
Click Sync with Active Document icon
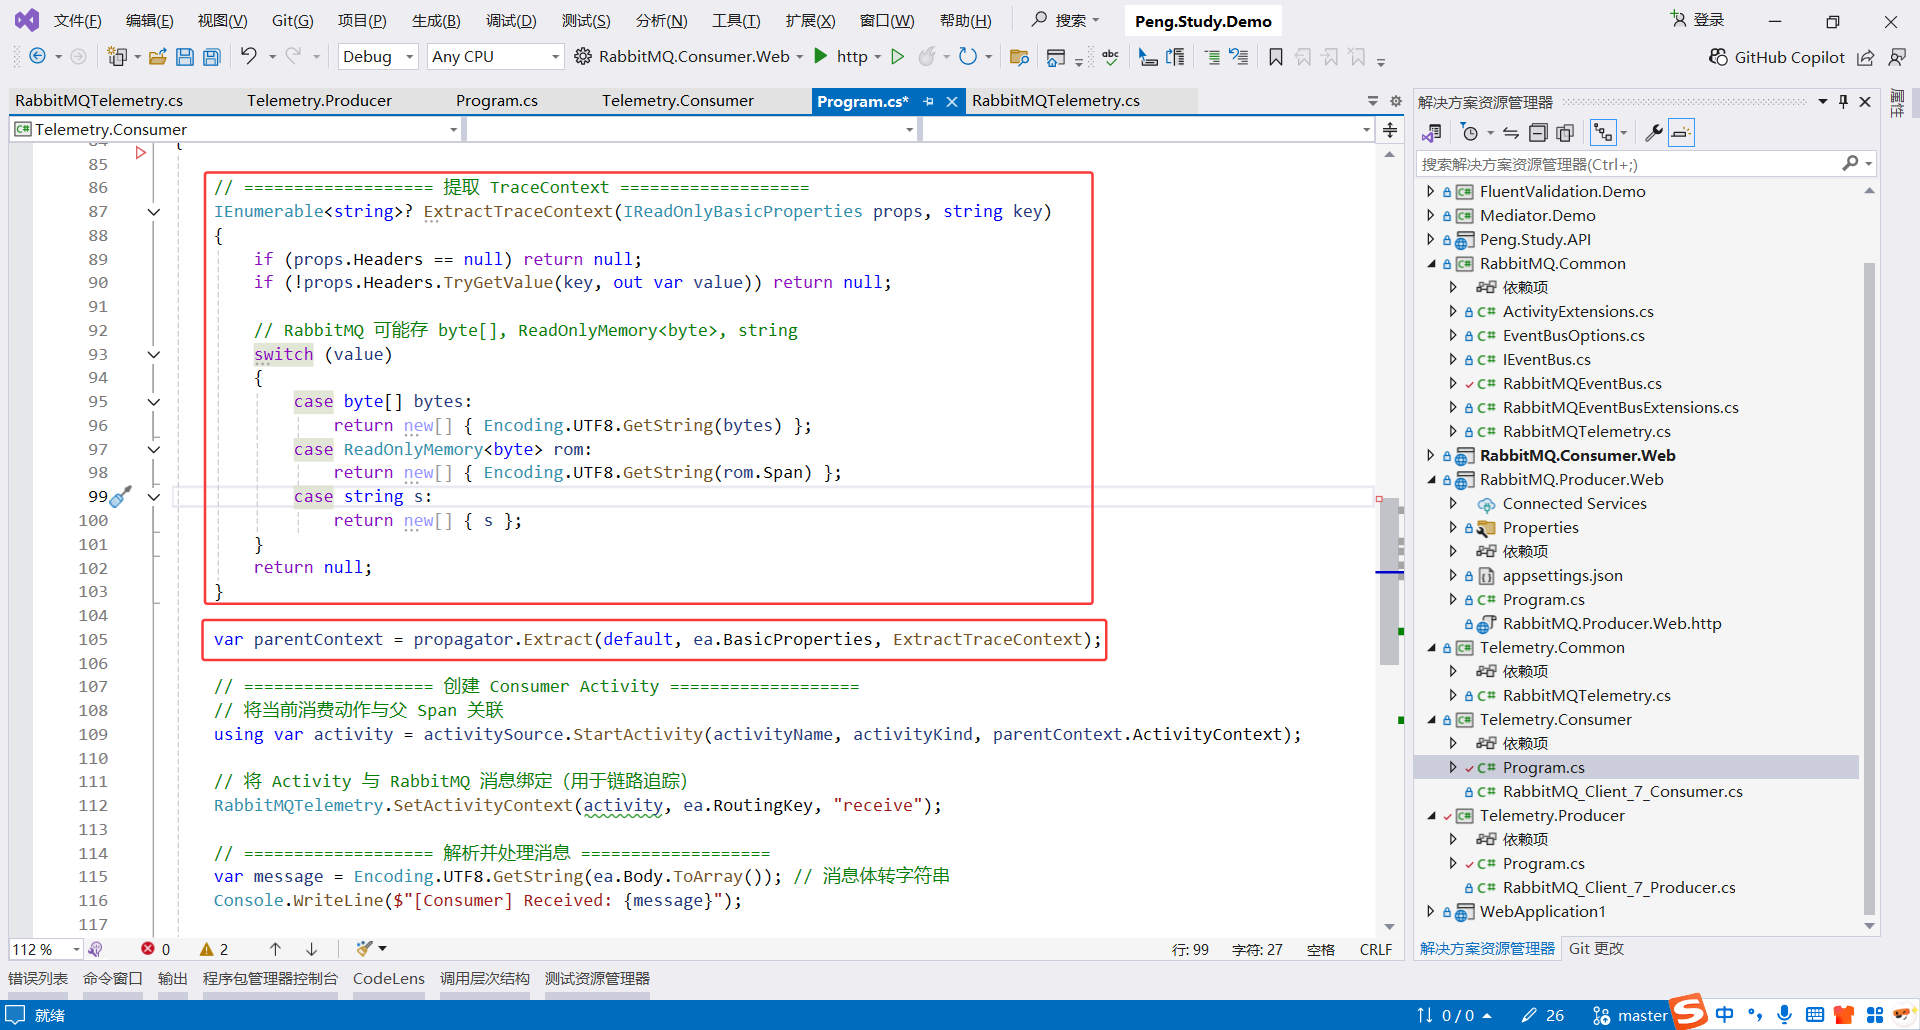[1511, 133]
